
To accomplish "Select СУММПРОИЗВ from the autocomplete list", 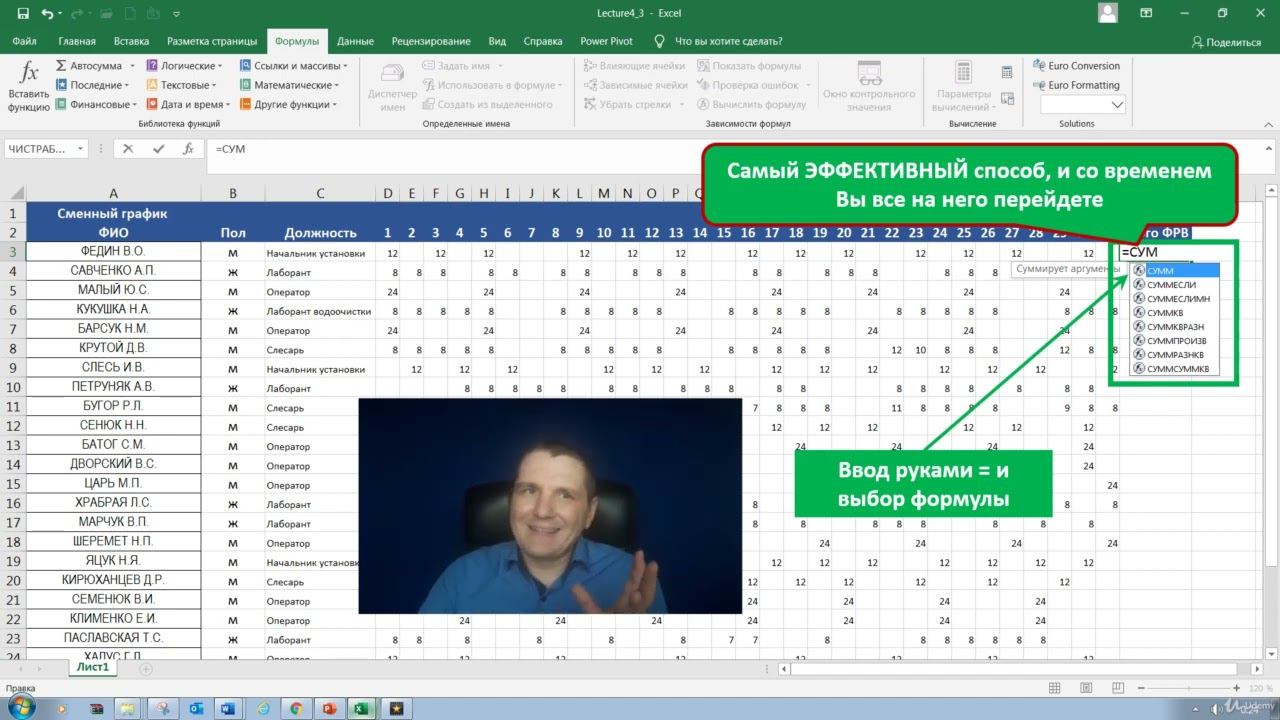I will [x=1175, y=341].
